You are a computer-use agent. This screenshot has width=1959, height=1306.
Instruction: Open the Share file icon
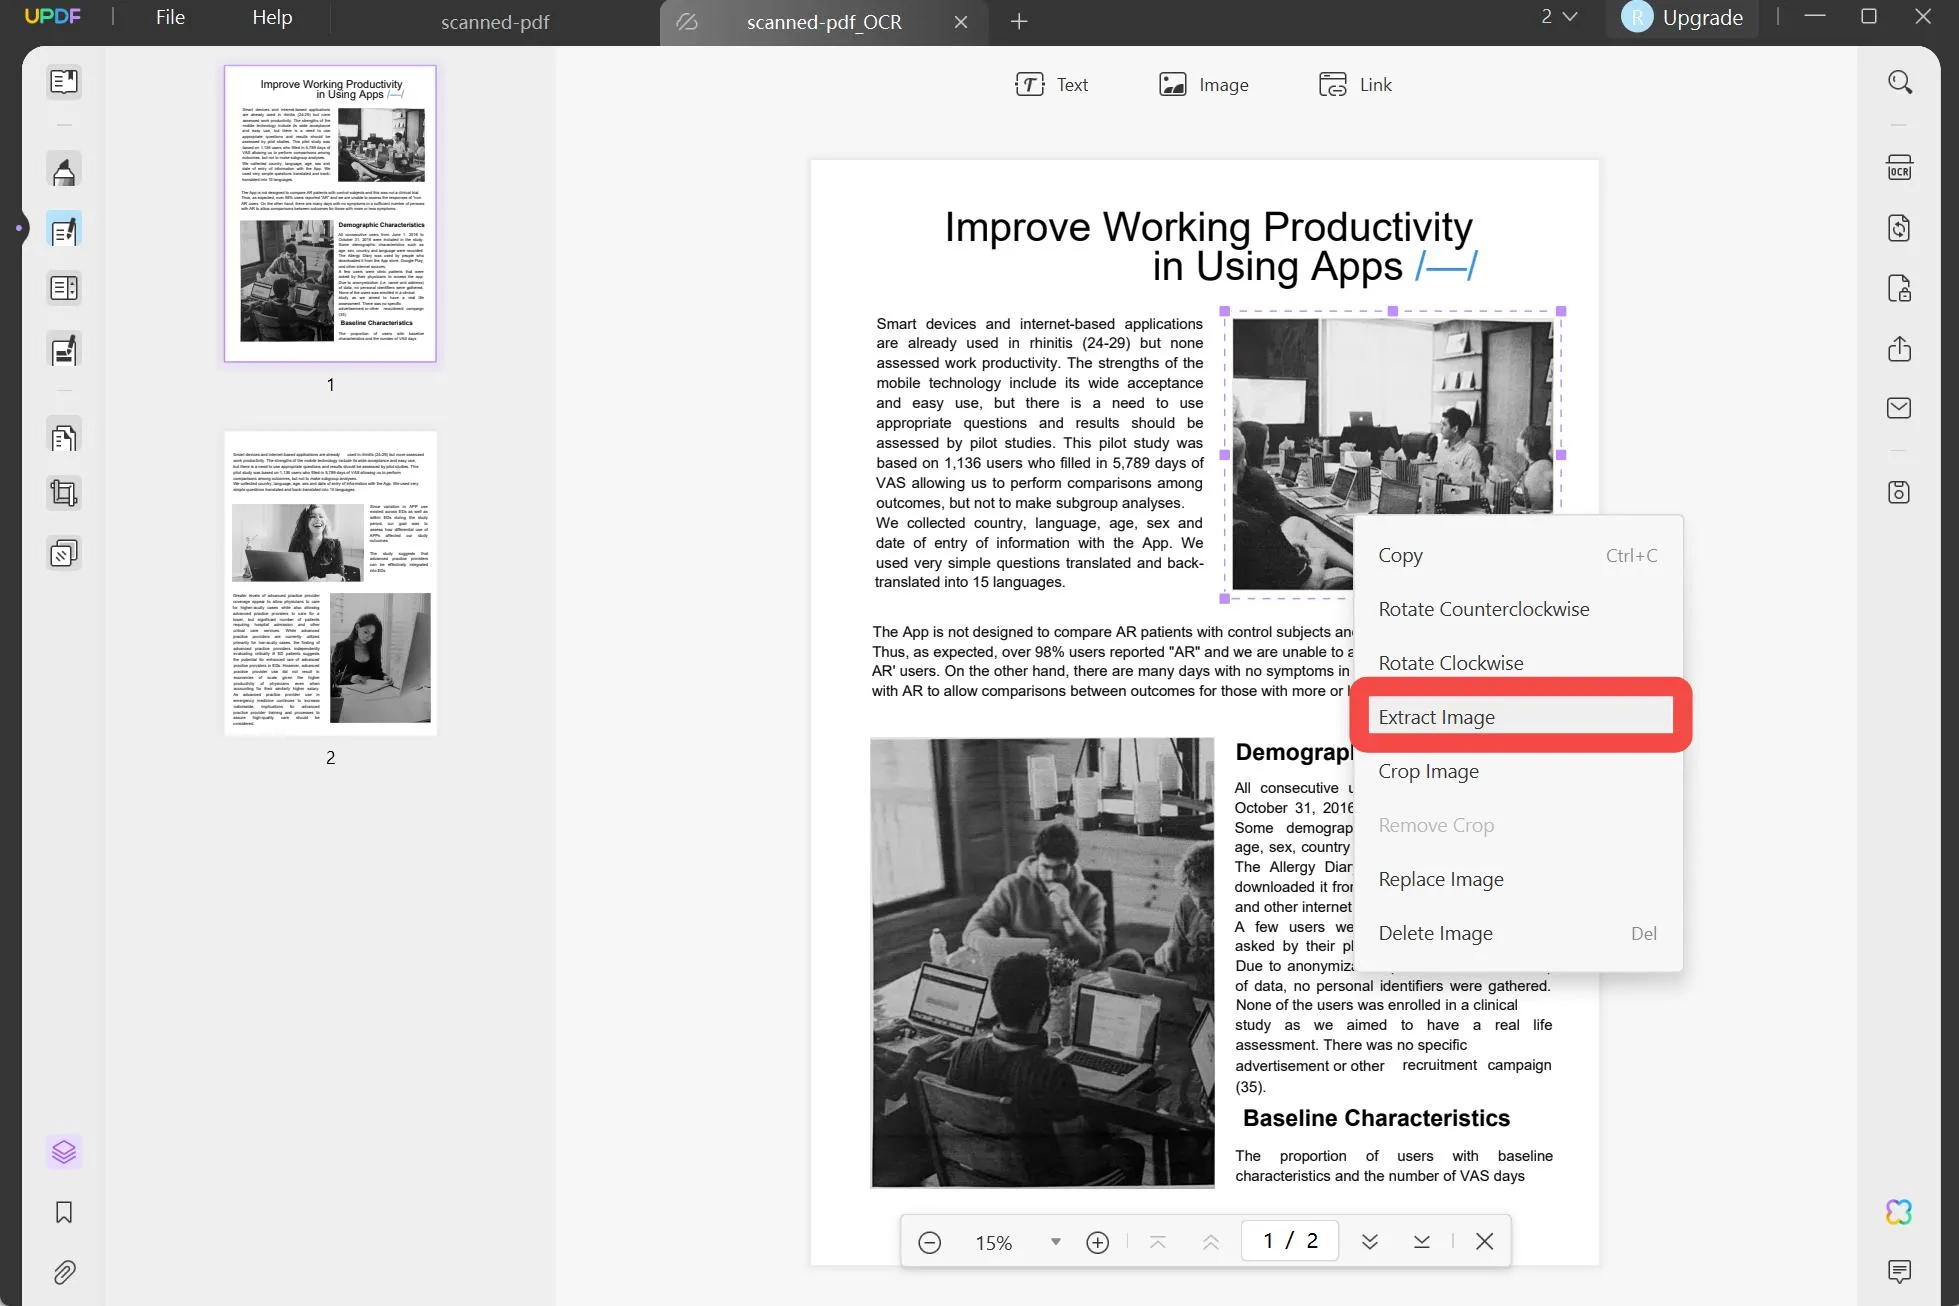(x=1899, y=348)
